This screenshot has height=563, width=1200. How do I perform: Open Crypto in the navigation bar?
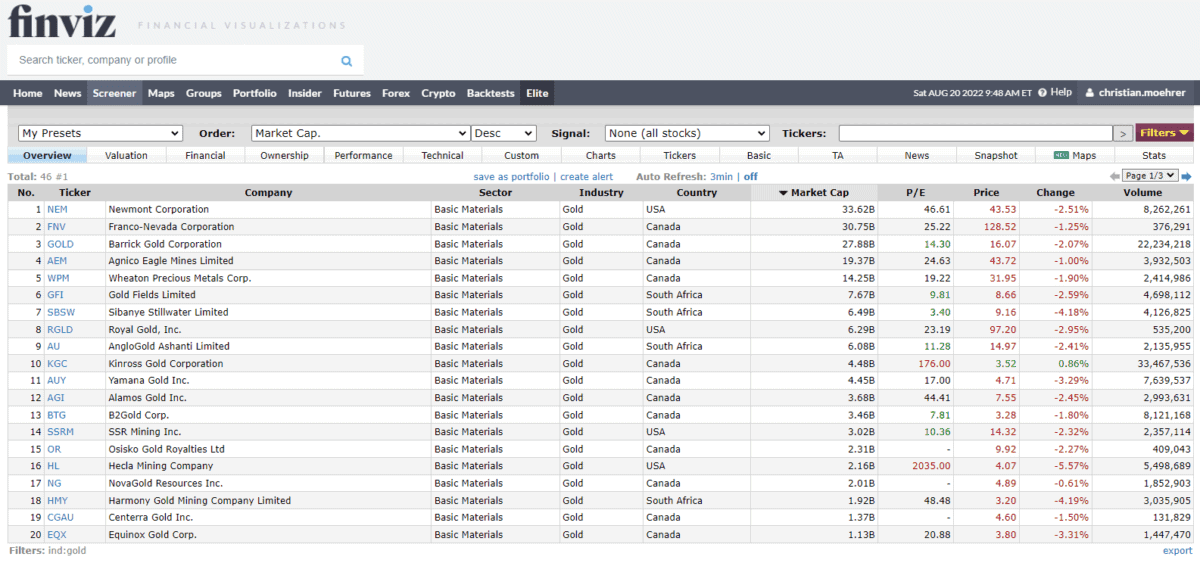pyautogui.click(x=438, y=93)
